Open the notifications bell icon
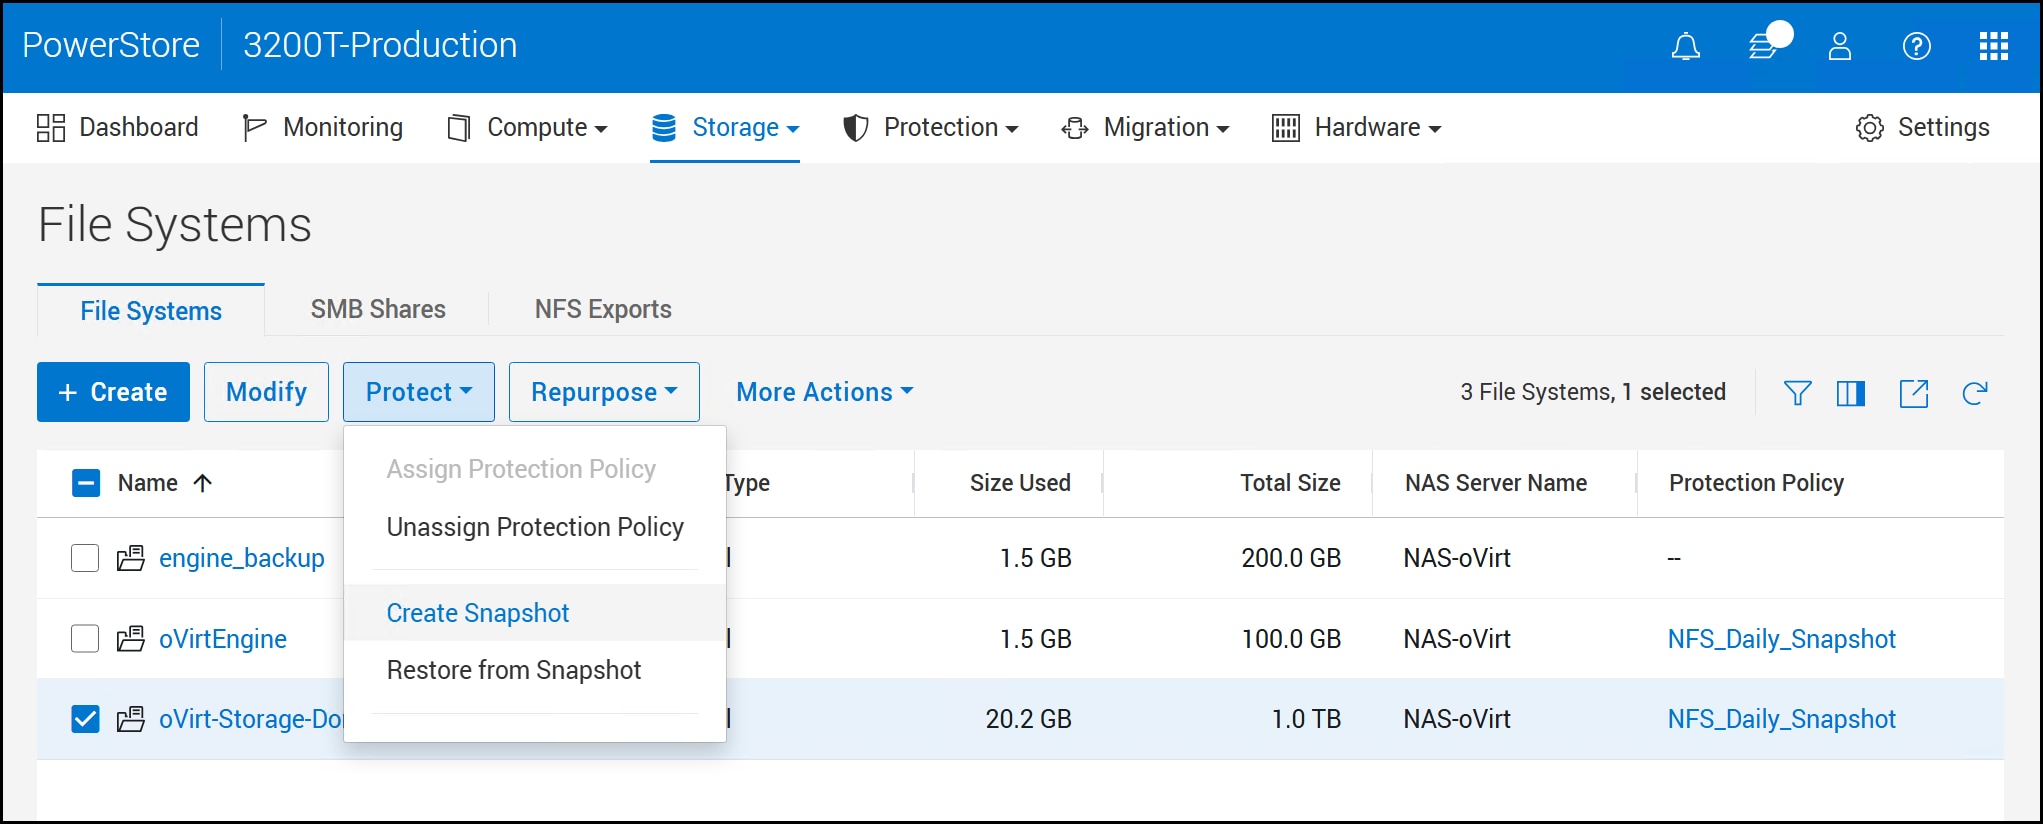 pos(1685,46)
